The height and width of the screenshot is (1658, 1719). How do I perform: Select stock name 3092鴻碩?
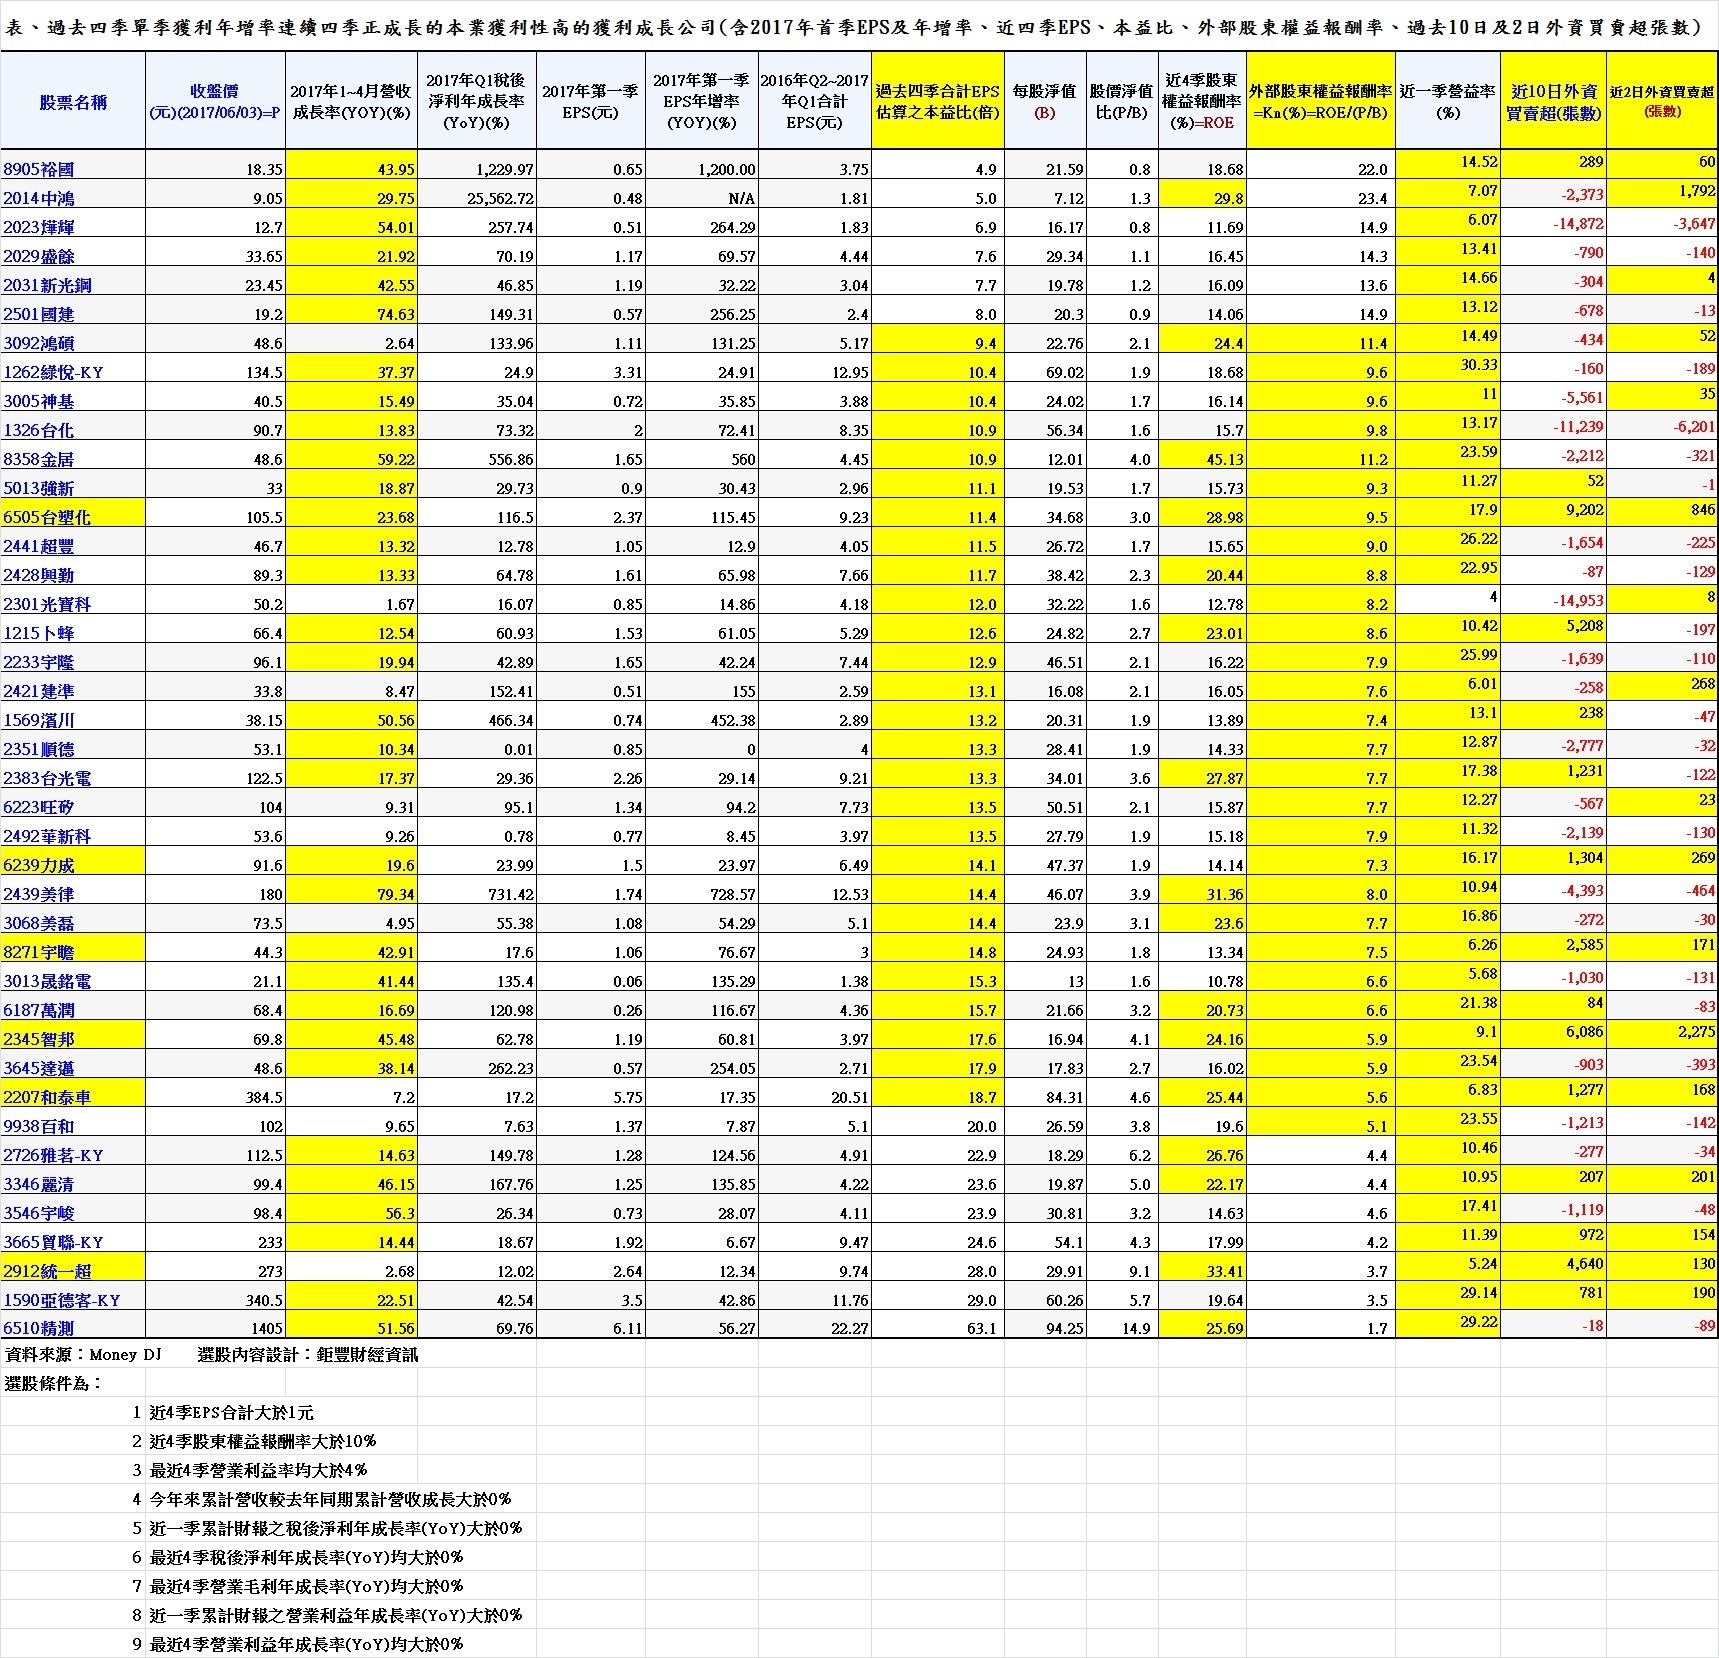[38, 343]
